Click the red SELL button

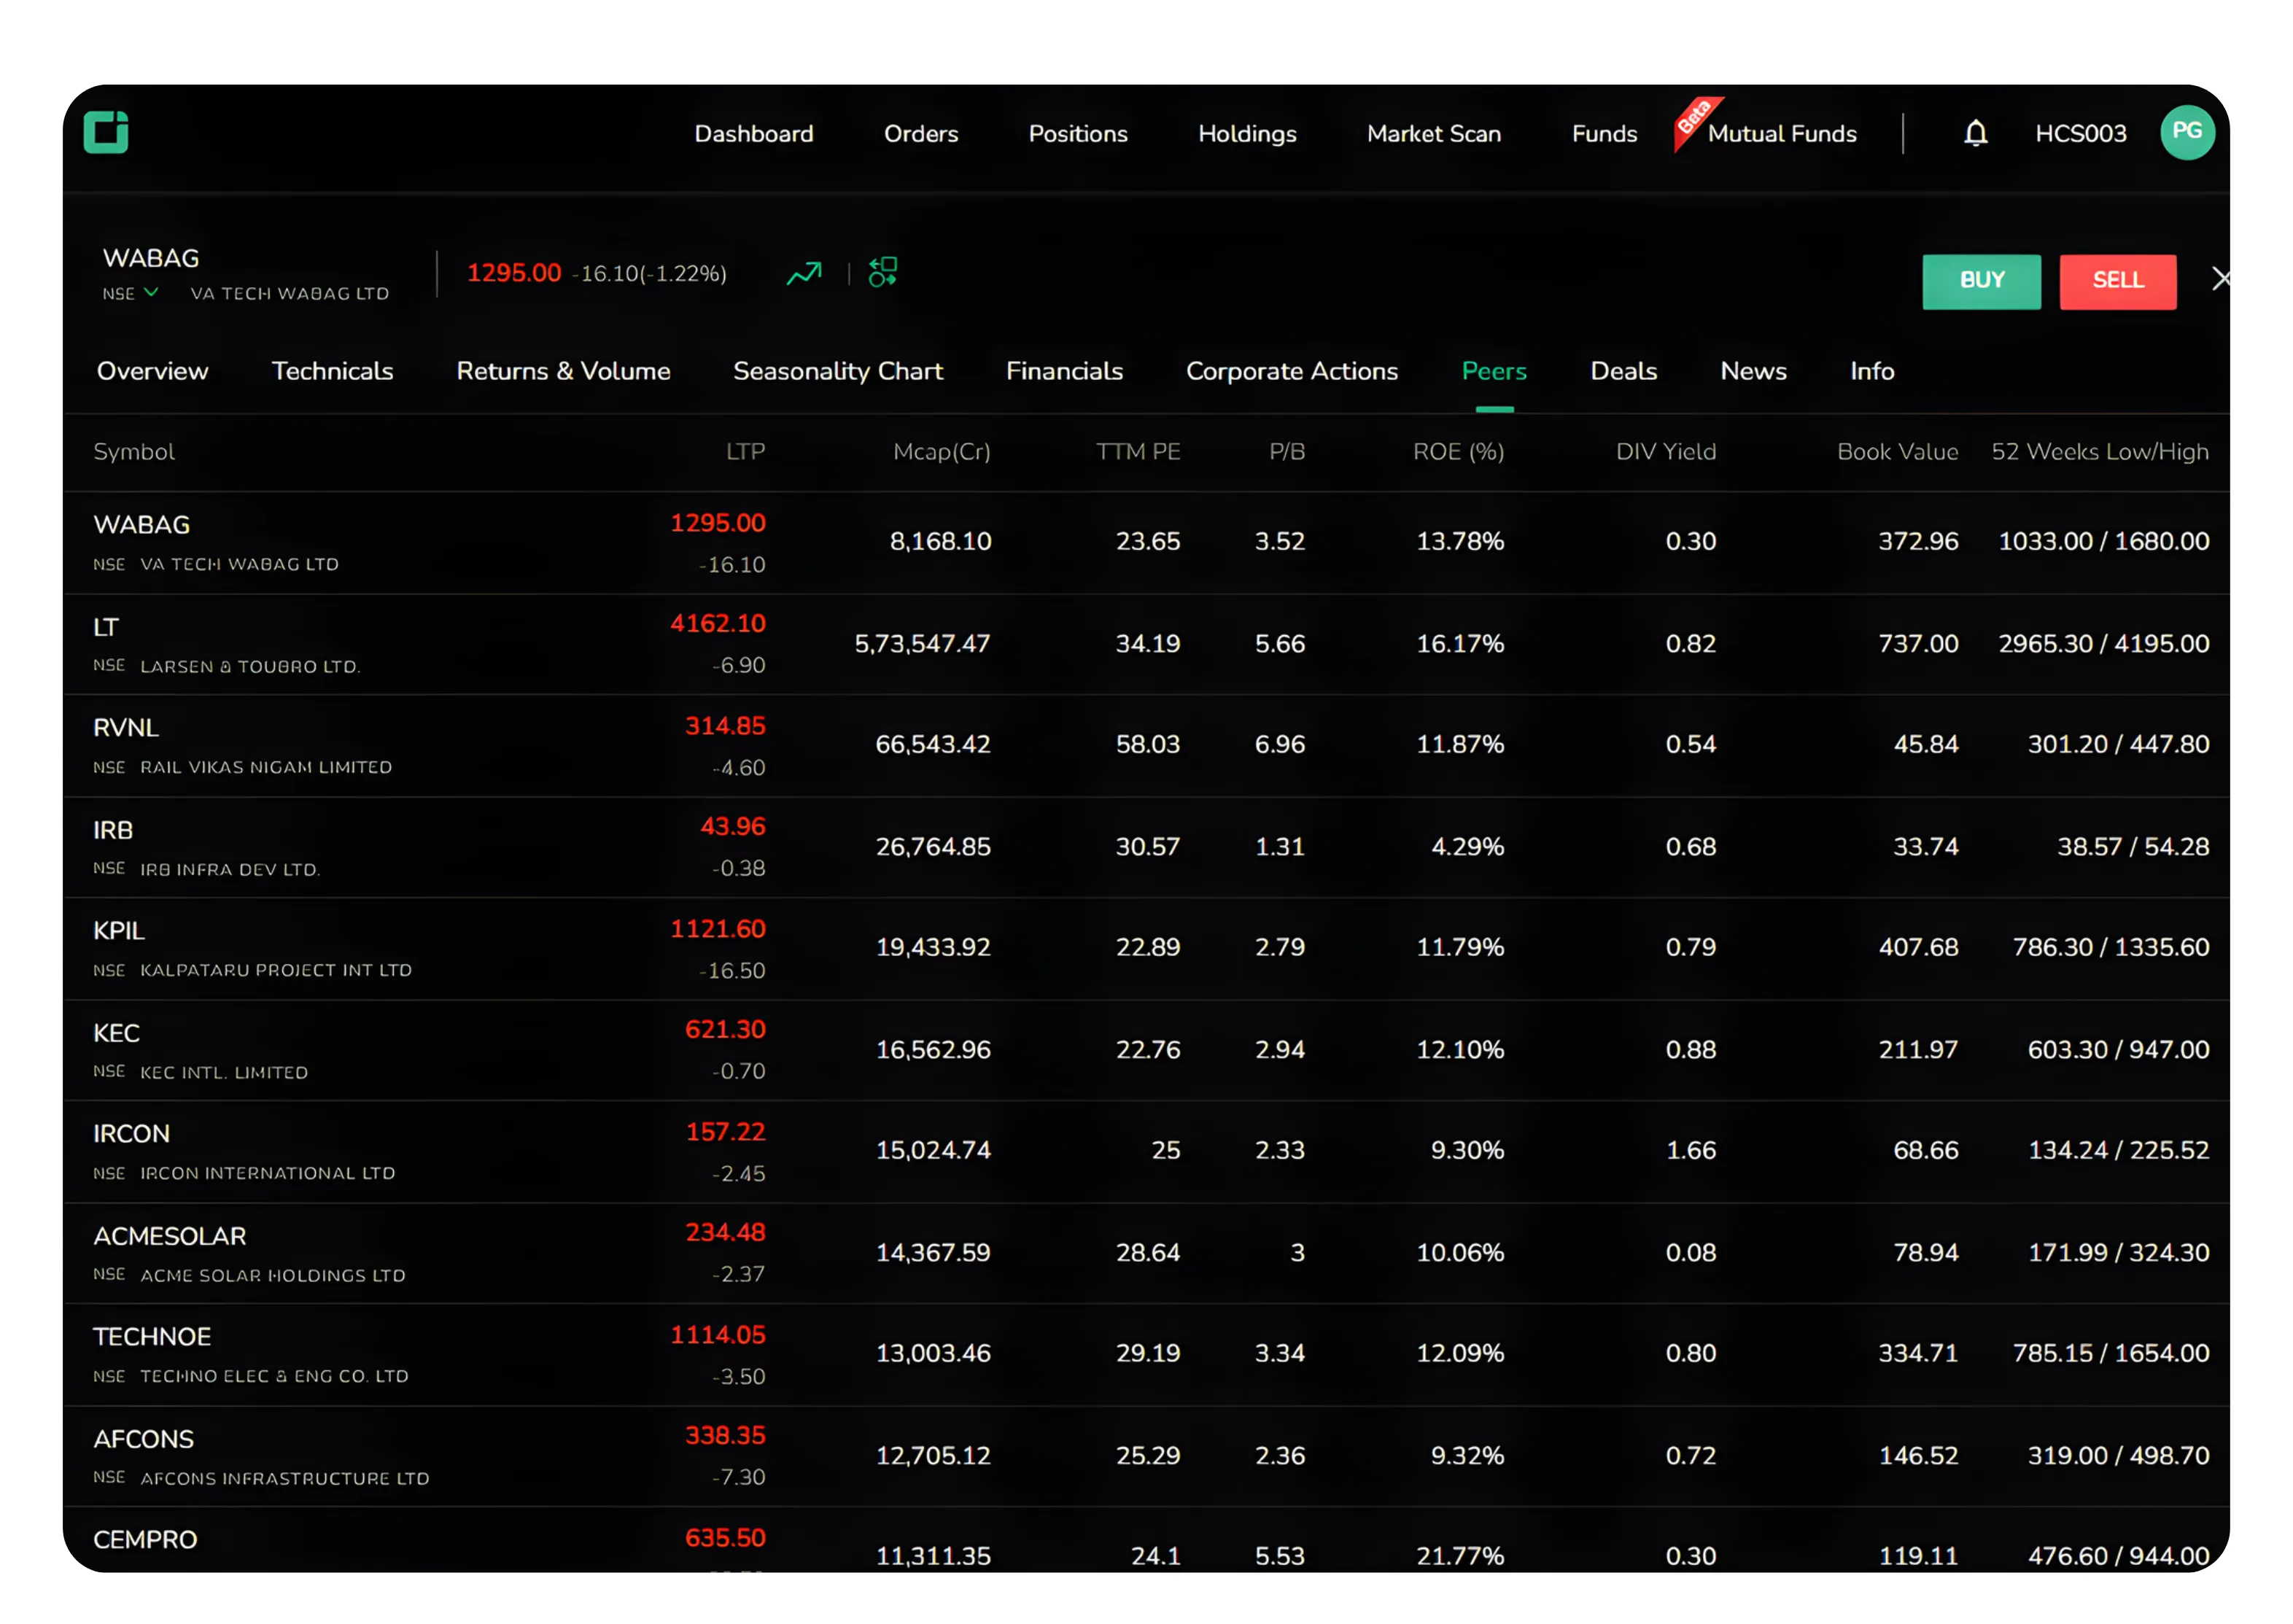[x=2118, y=281]
